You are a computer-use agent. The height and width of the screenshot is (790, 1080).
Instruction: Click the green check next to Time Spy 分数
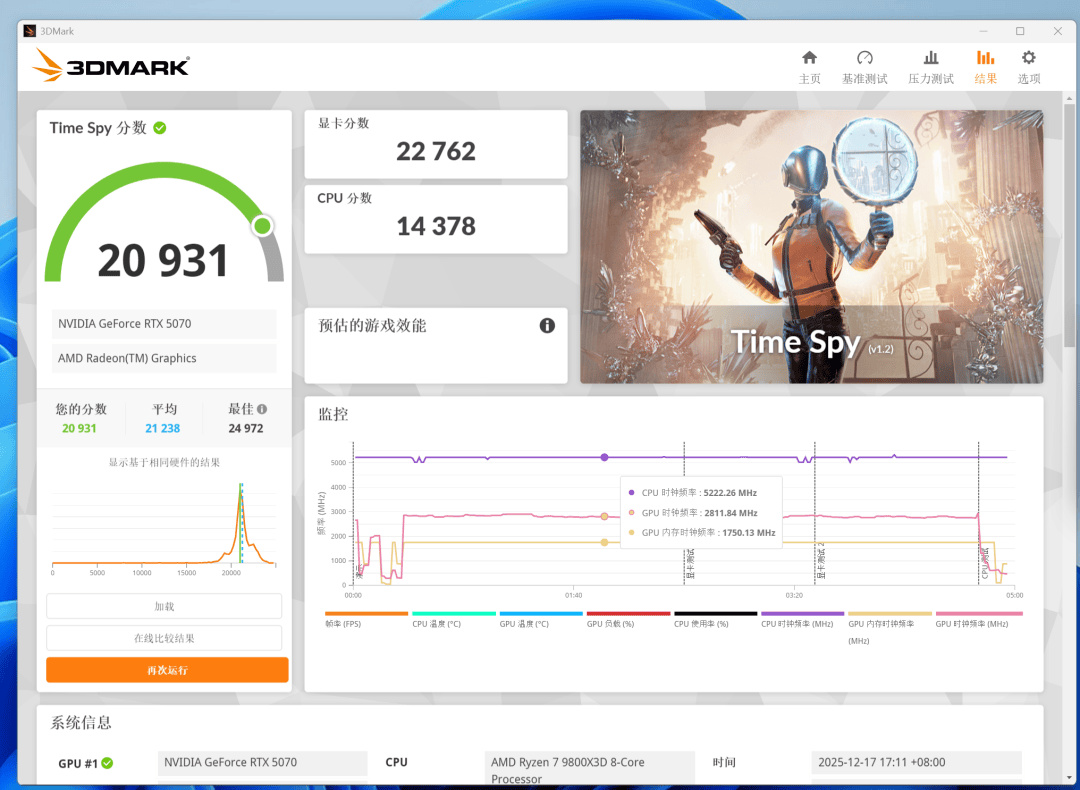point(160,128)
